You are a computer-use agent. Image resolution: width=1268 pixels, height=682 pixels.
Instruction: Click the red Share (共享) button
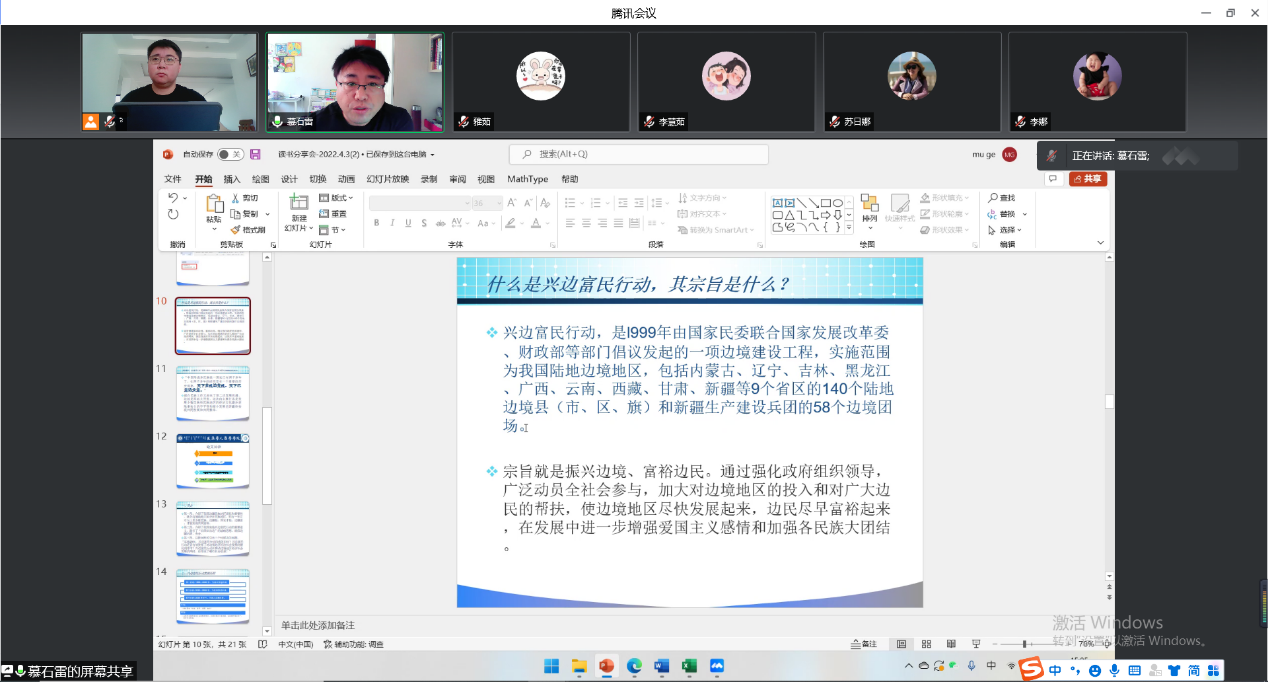pos(1087,179)
